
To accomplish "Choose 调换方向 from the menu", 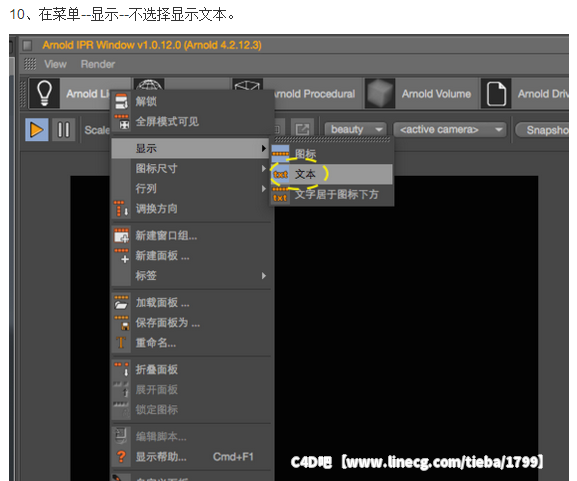I will click(x=190, y=209).
